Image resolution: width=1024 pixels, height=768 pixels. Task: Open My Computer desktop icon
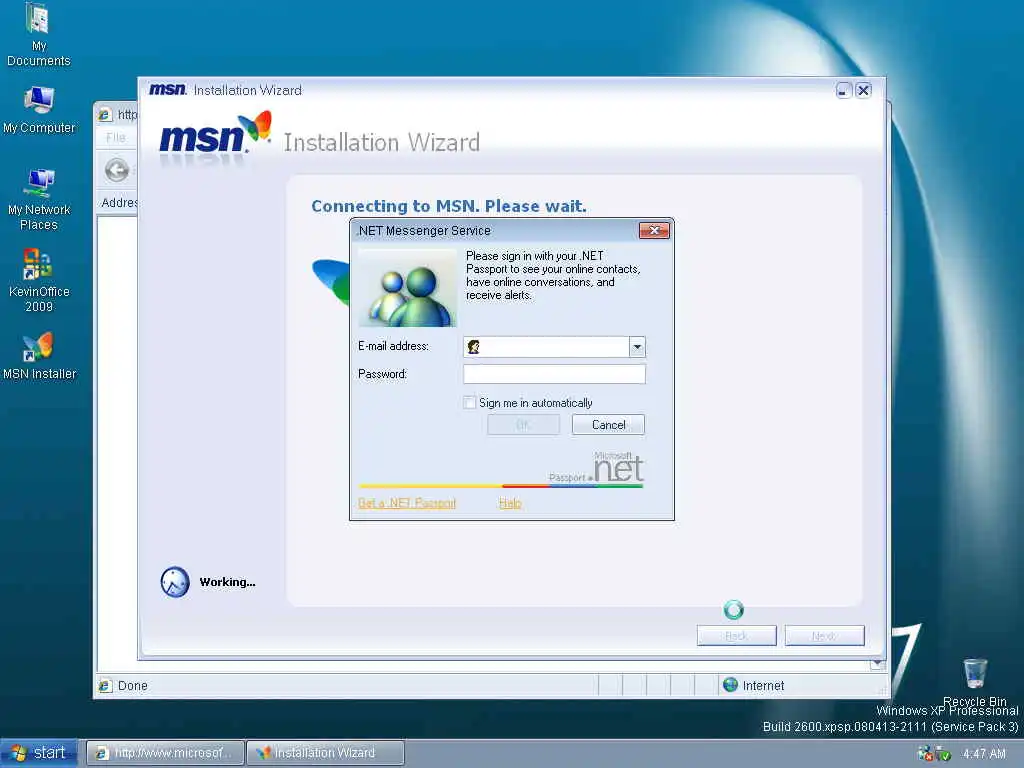point(39,110)
